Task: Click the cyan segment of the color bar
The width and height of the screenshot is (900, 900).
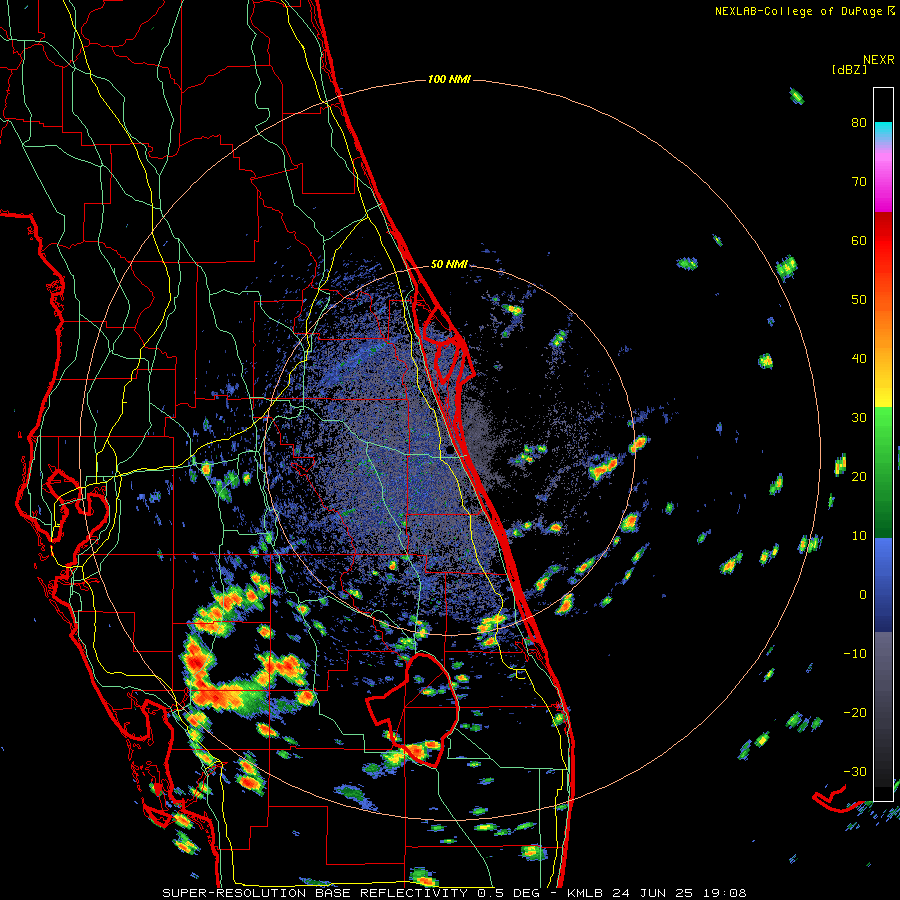Action: 883,131
